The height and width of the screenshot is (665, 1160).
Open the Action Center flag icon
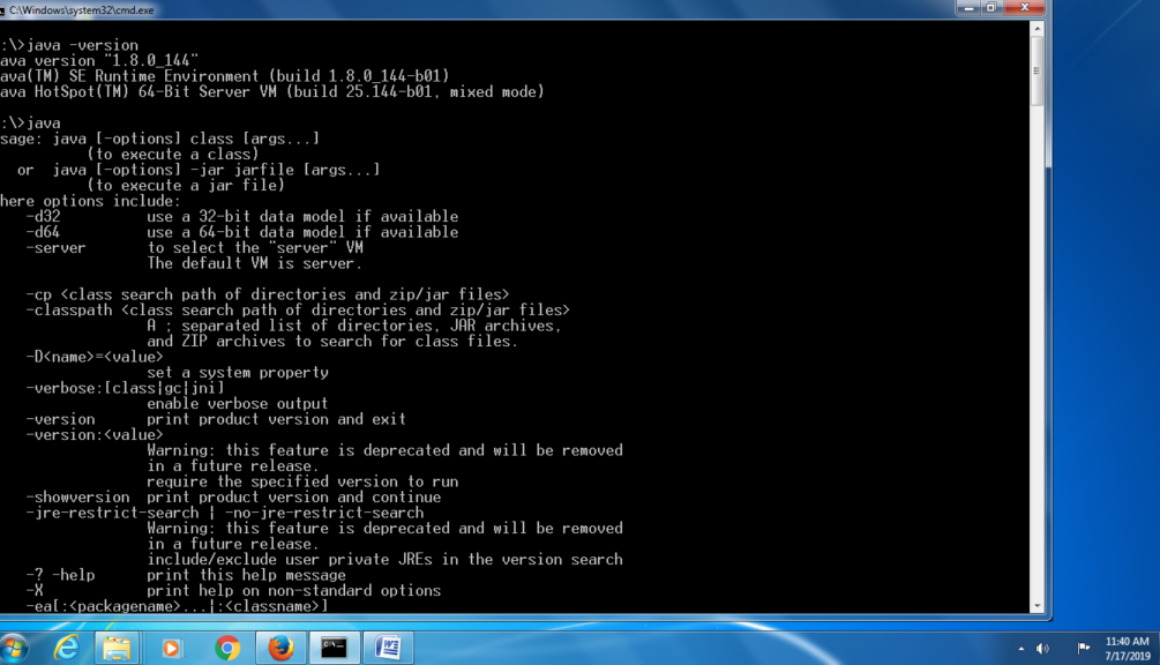1084,648
